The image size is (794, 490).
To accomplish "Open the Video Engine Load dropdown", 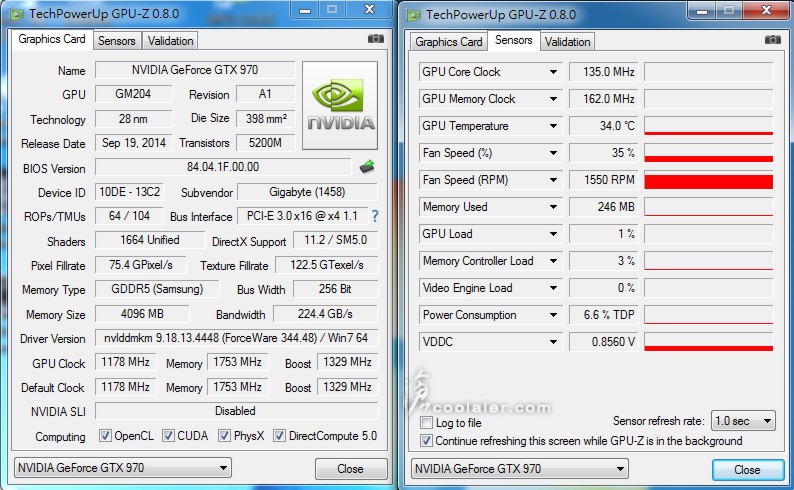I will coord(553,288).
